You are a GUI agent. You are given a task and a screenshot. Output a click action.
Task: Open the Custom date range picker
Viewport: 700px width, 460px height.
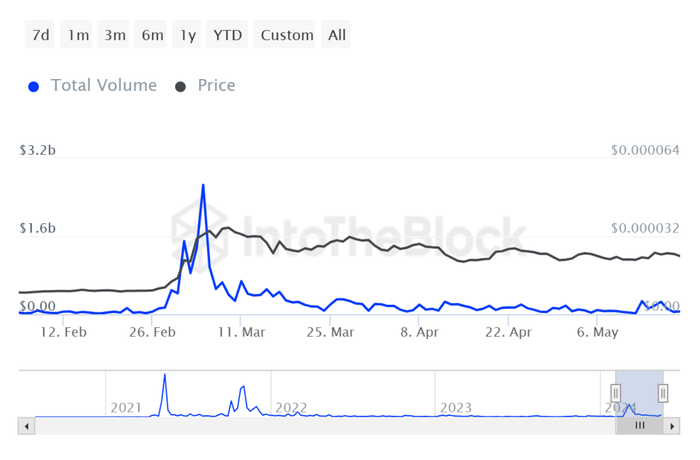click(x=285, y=34)
